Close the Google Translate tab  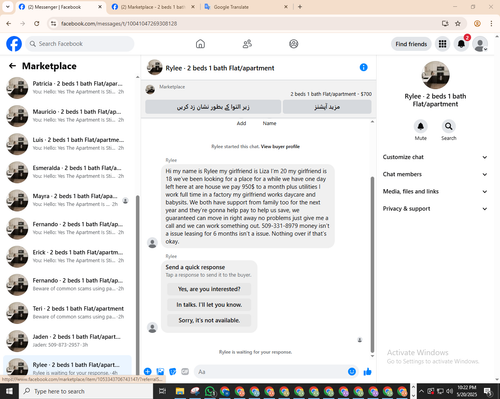pos(286,7)
